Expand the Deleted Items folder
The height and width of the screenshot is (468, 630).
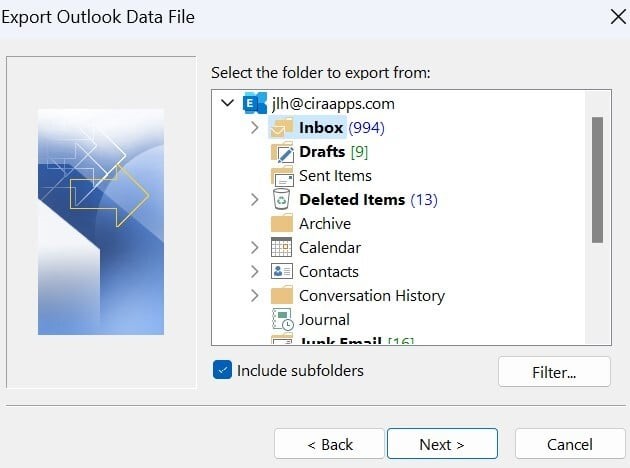coord(254,199)
